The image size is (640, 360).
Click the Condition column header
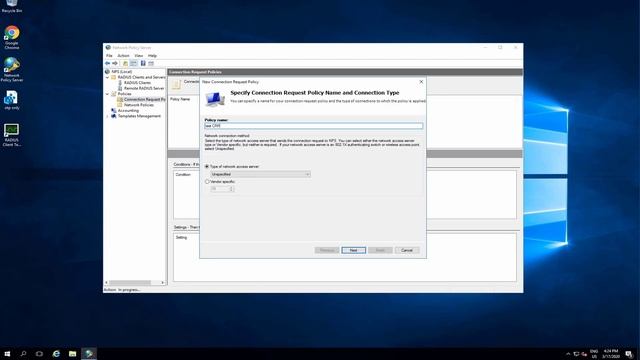pyautogui.click(x=183, y=175)
